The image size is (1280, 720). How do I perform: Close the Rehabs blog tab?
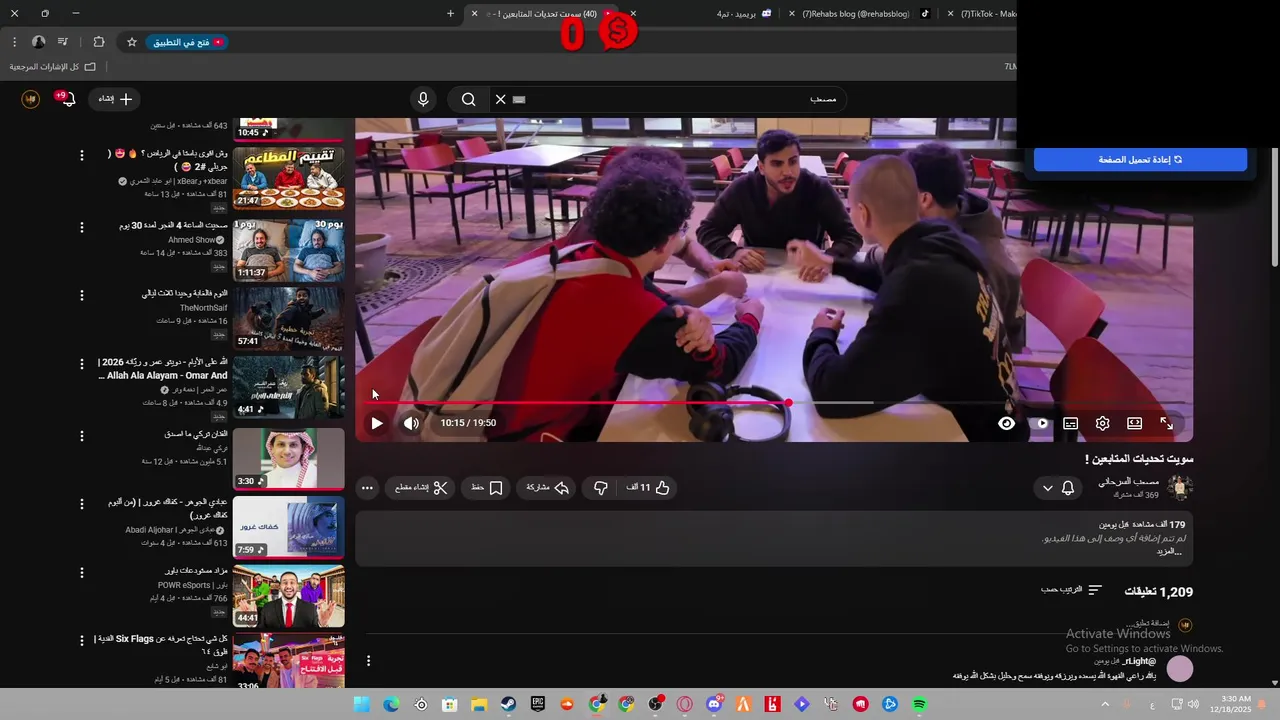(793, 14)
